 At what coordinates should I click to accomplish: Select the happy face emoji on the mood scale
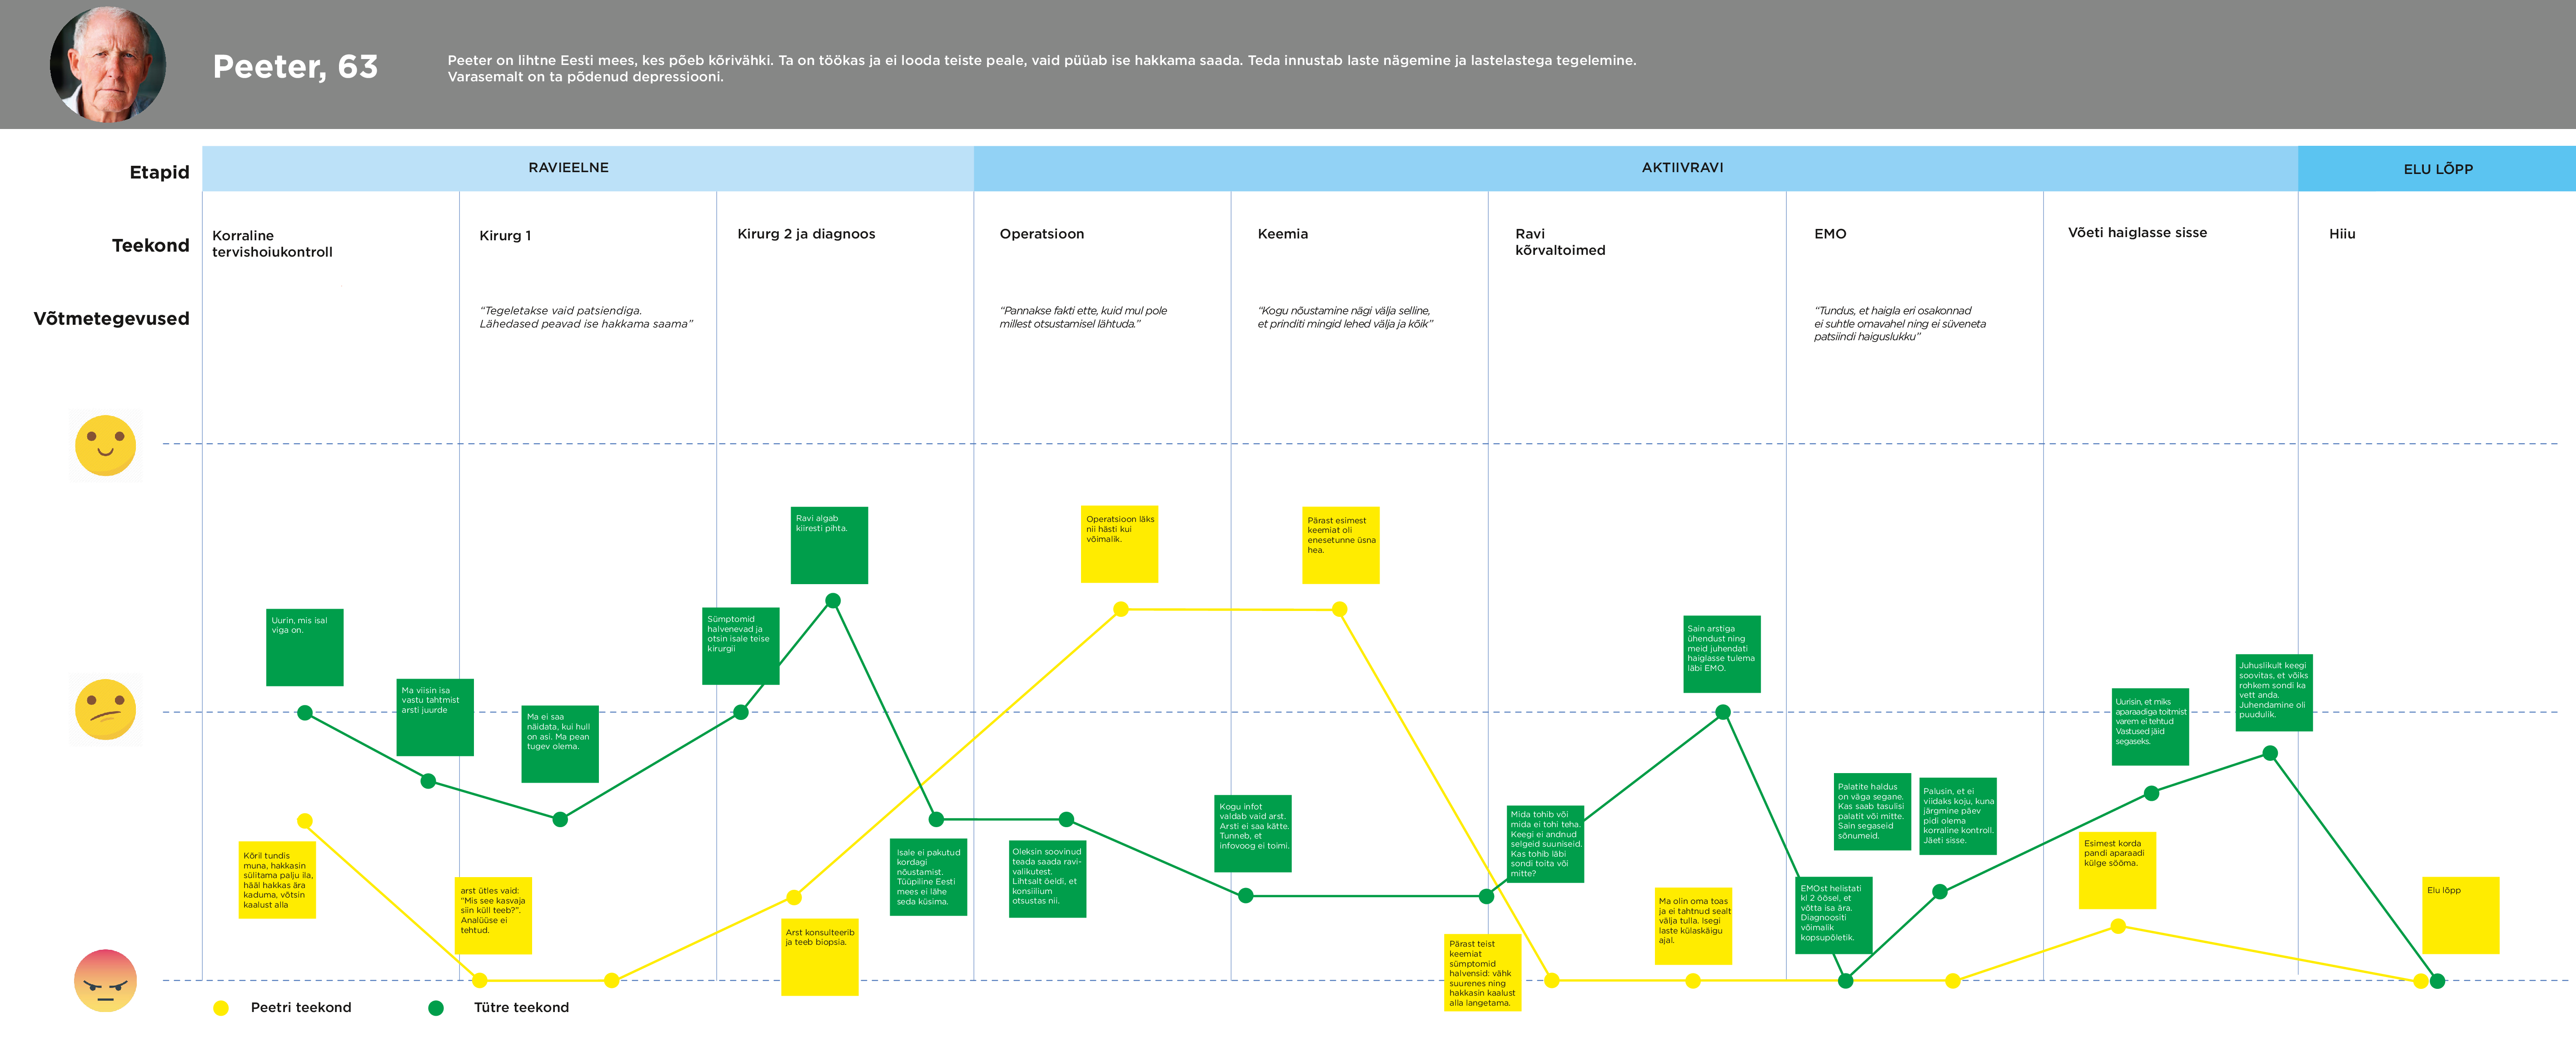[106, 446]
